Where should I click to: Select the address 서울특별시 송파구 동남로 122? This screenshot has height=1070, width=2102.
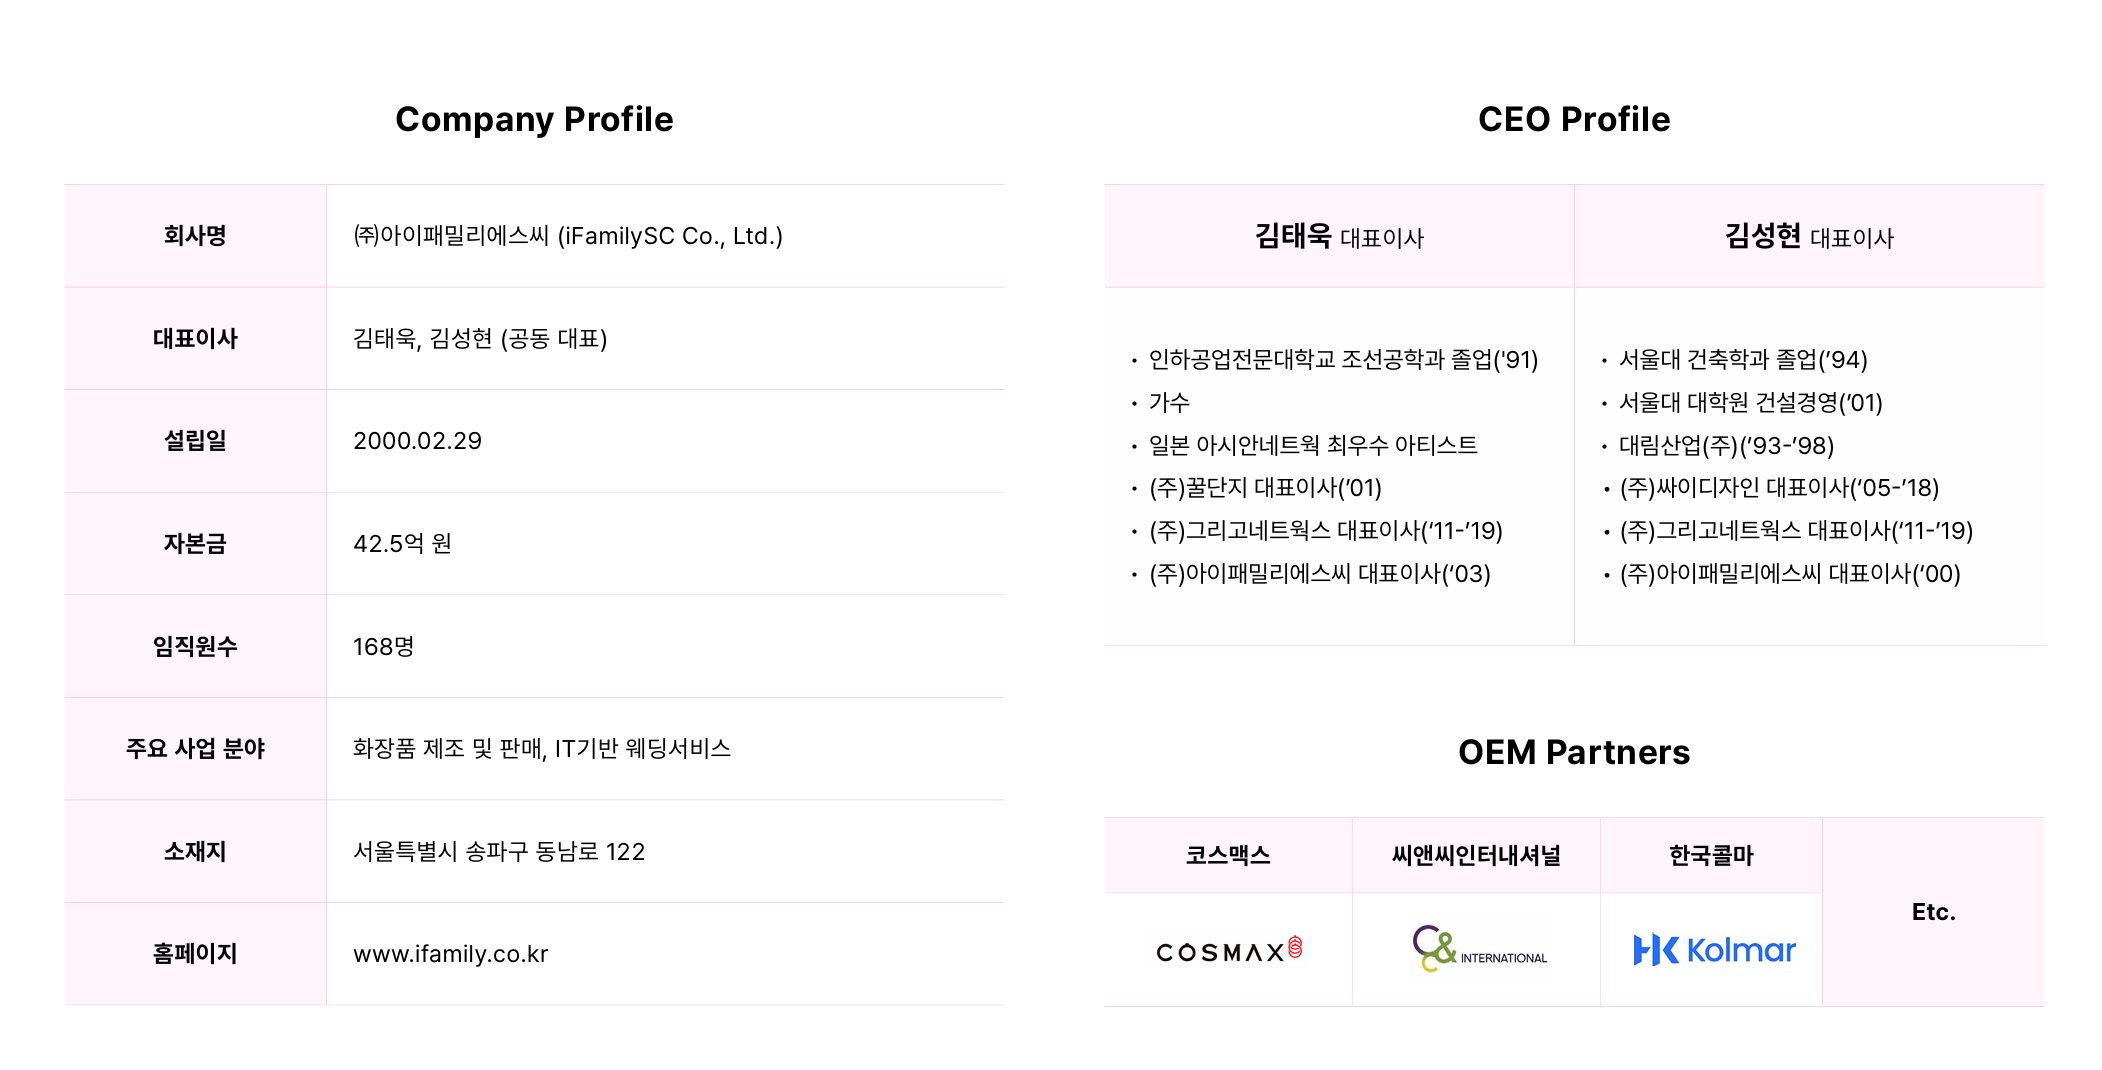coord(499,852)
